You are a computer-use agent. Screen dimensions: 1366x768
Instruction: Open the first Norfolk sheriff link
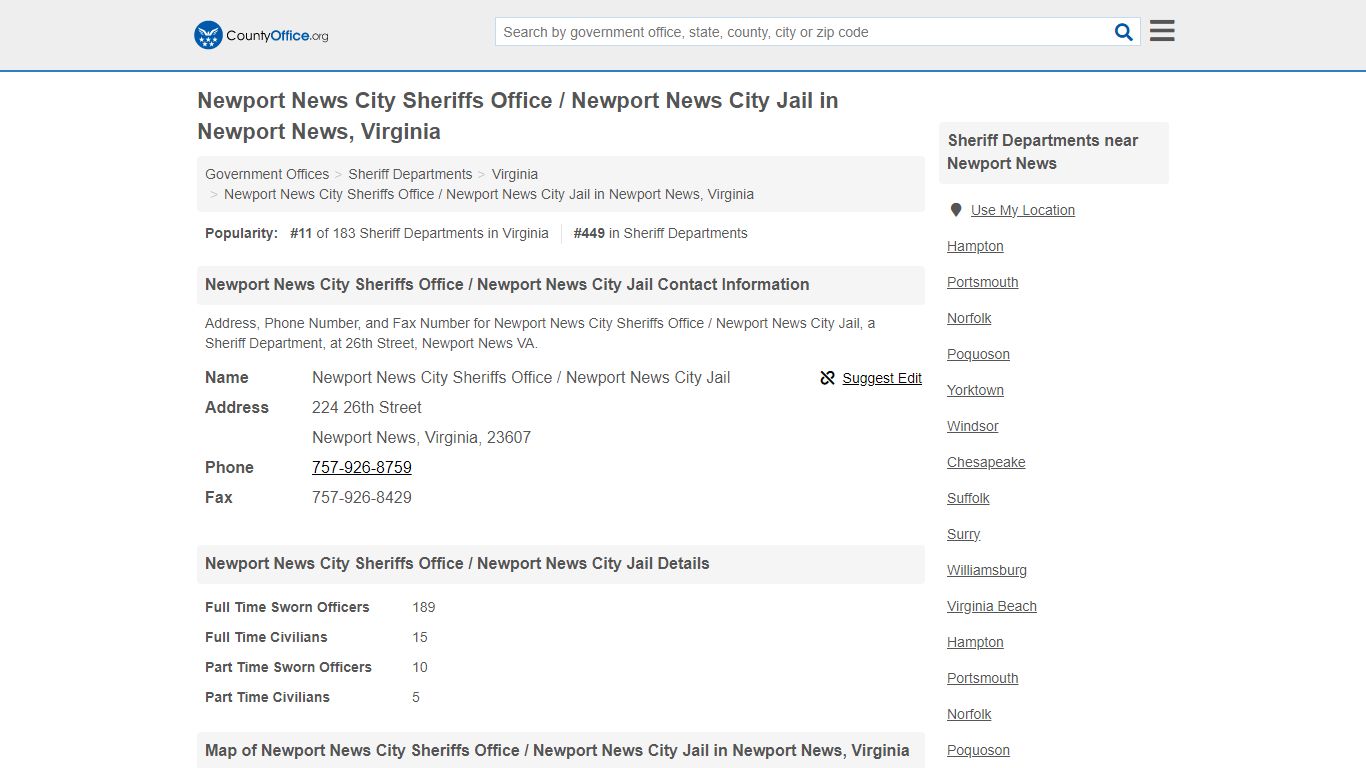click(969, 318)
